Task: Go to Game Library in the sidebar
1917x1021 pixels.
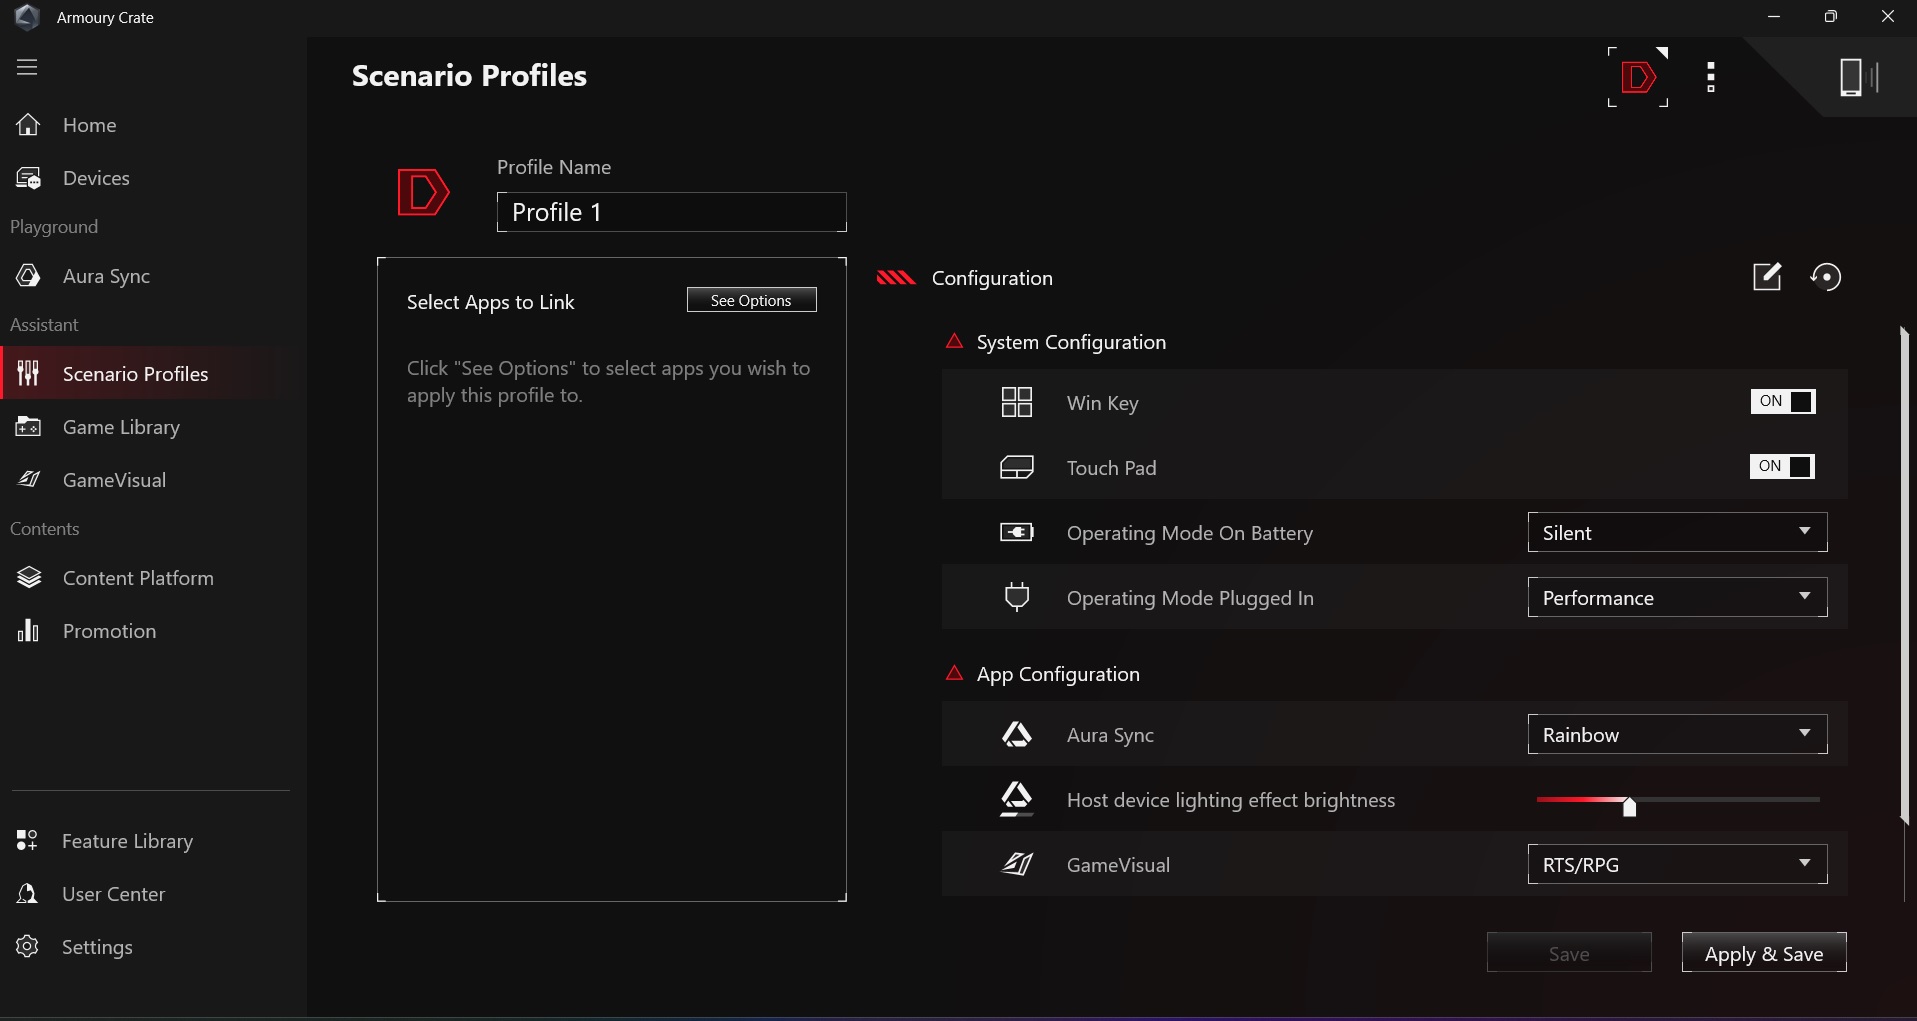Action: click(x=121, y=427)
